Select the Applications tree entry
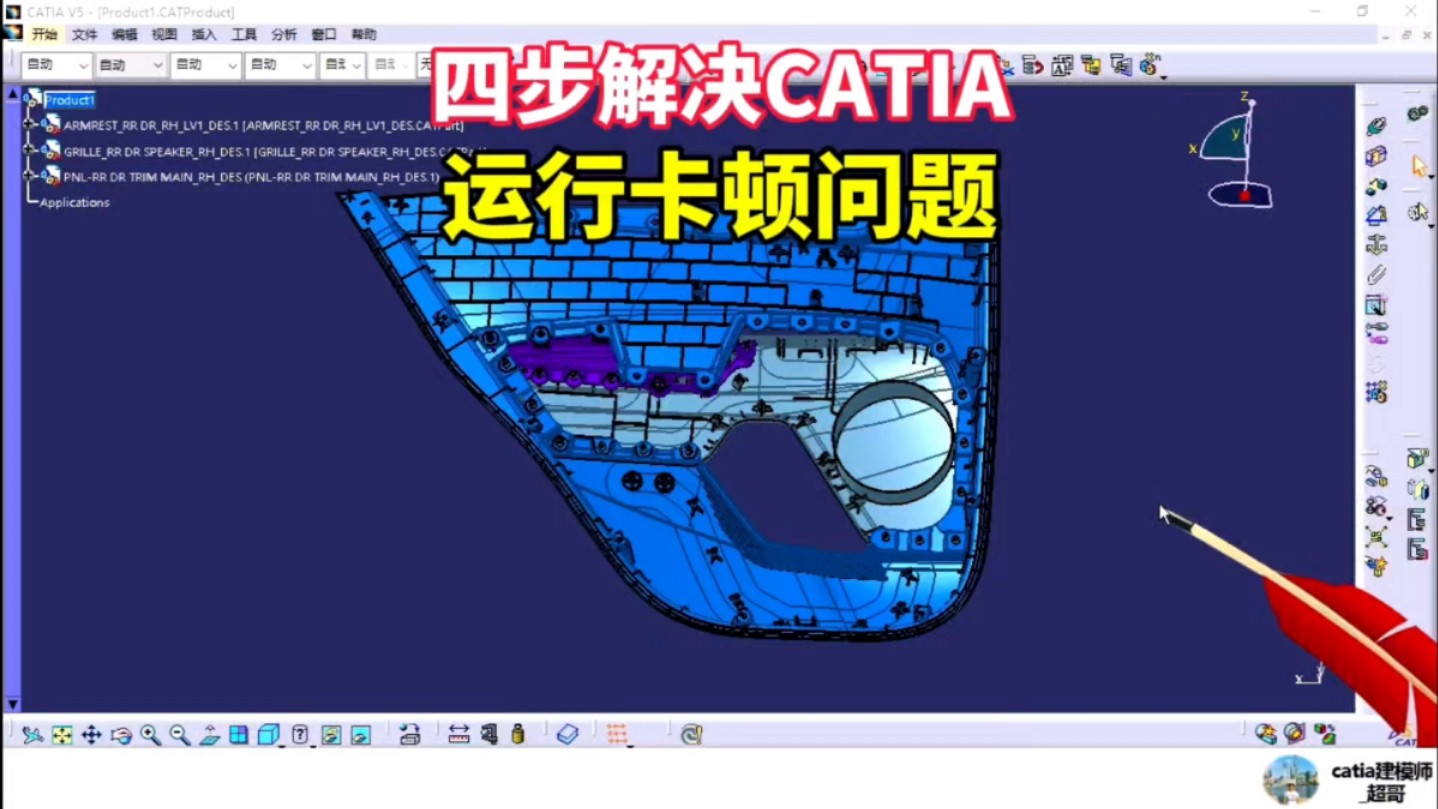Screen dimensions: 1438x809 pyautogui.click(x=75, y=202)
